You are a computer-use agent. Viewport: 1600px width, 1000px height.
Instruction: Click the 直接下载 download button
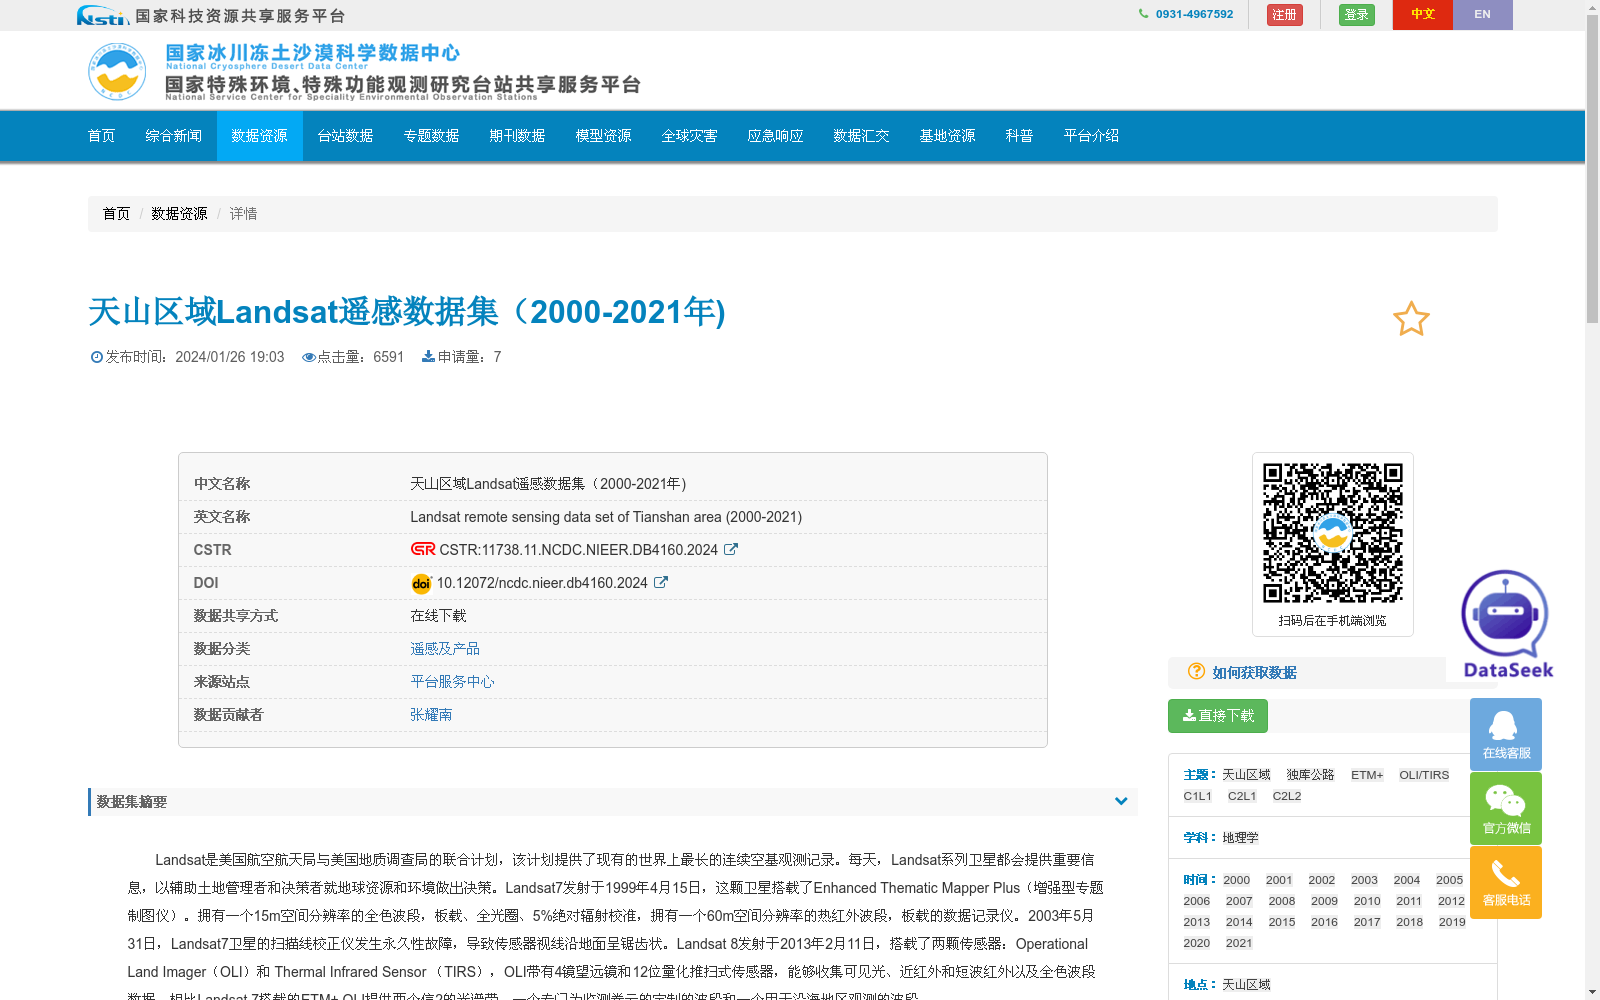[x=1218, y=716]
